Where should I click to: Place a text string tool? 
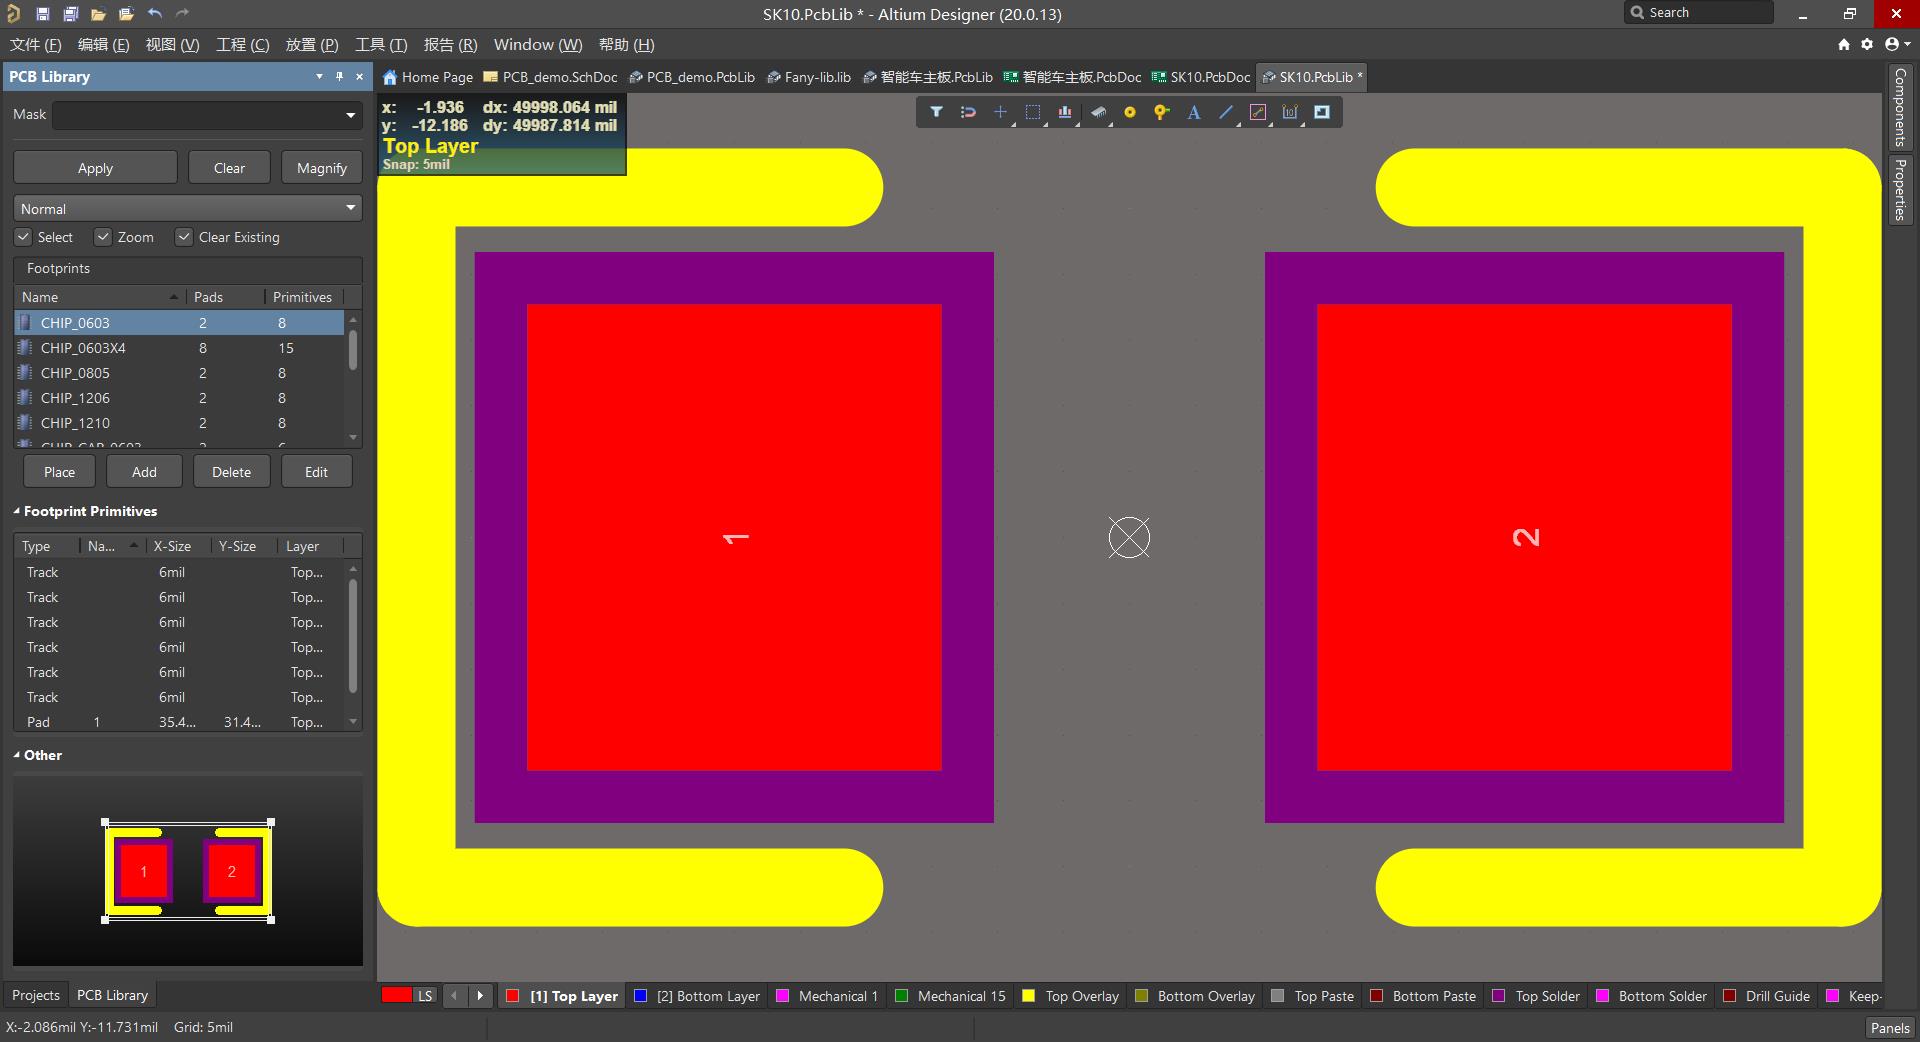pos(1193,112)
